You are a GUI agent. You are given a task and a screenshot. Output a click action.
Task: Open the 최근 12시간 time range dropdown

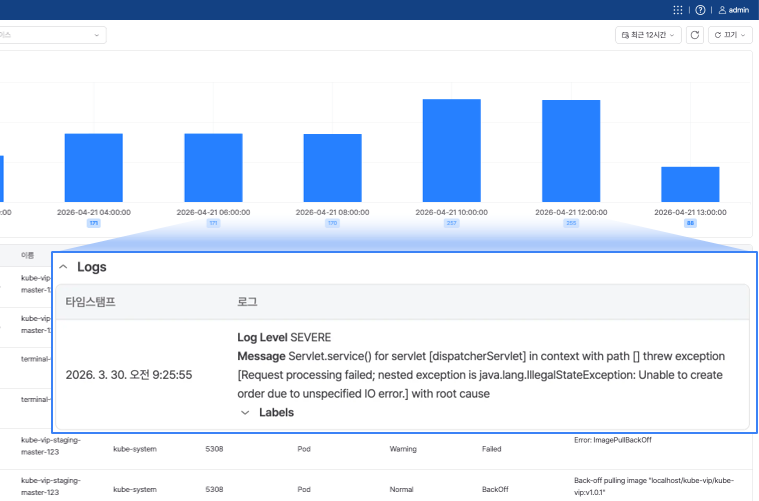(x=648, y=35)
